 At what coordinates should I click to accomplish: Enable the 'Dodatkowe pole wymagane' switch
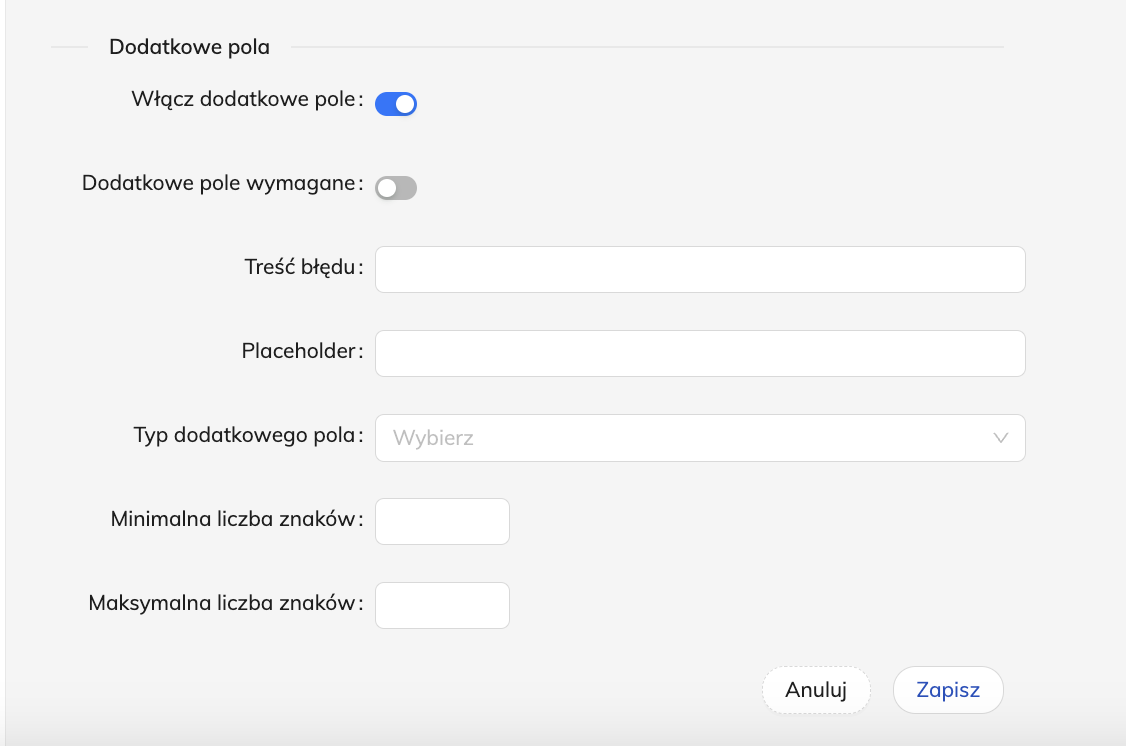[395, 188]
